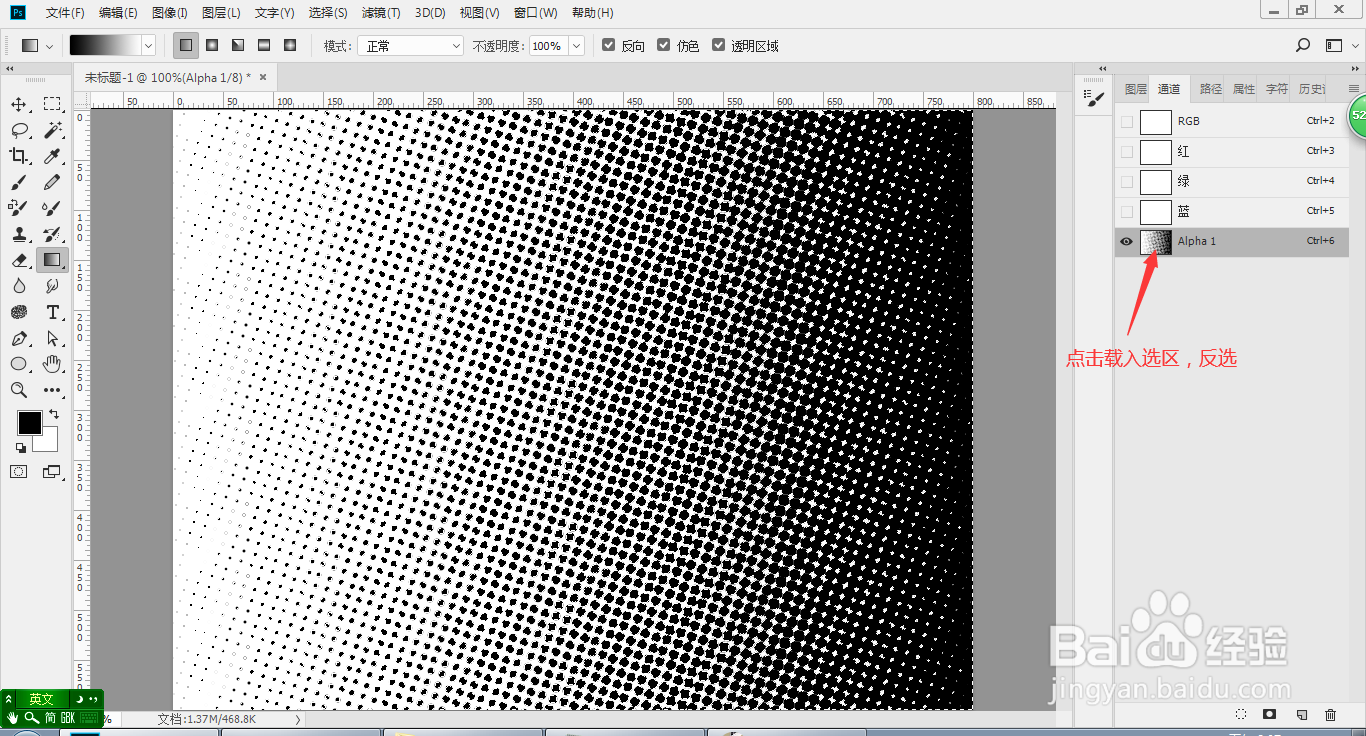
Task: Show the RGB channel visibility box
Action: tap(1127, 121)
